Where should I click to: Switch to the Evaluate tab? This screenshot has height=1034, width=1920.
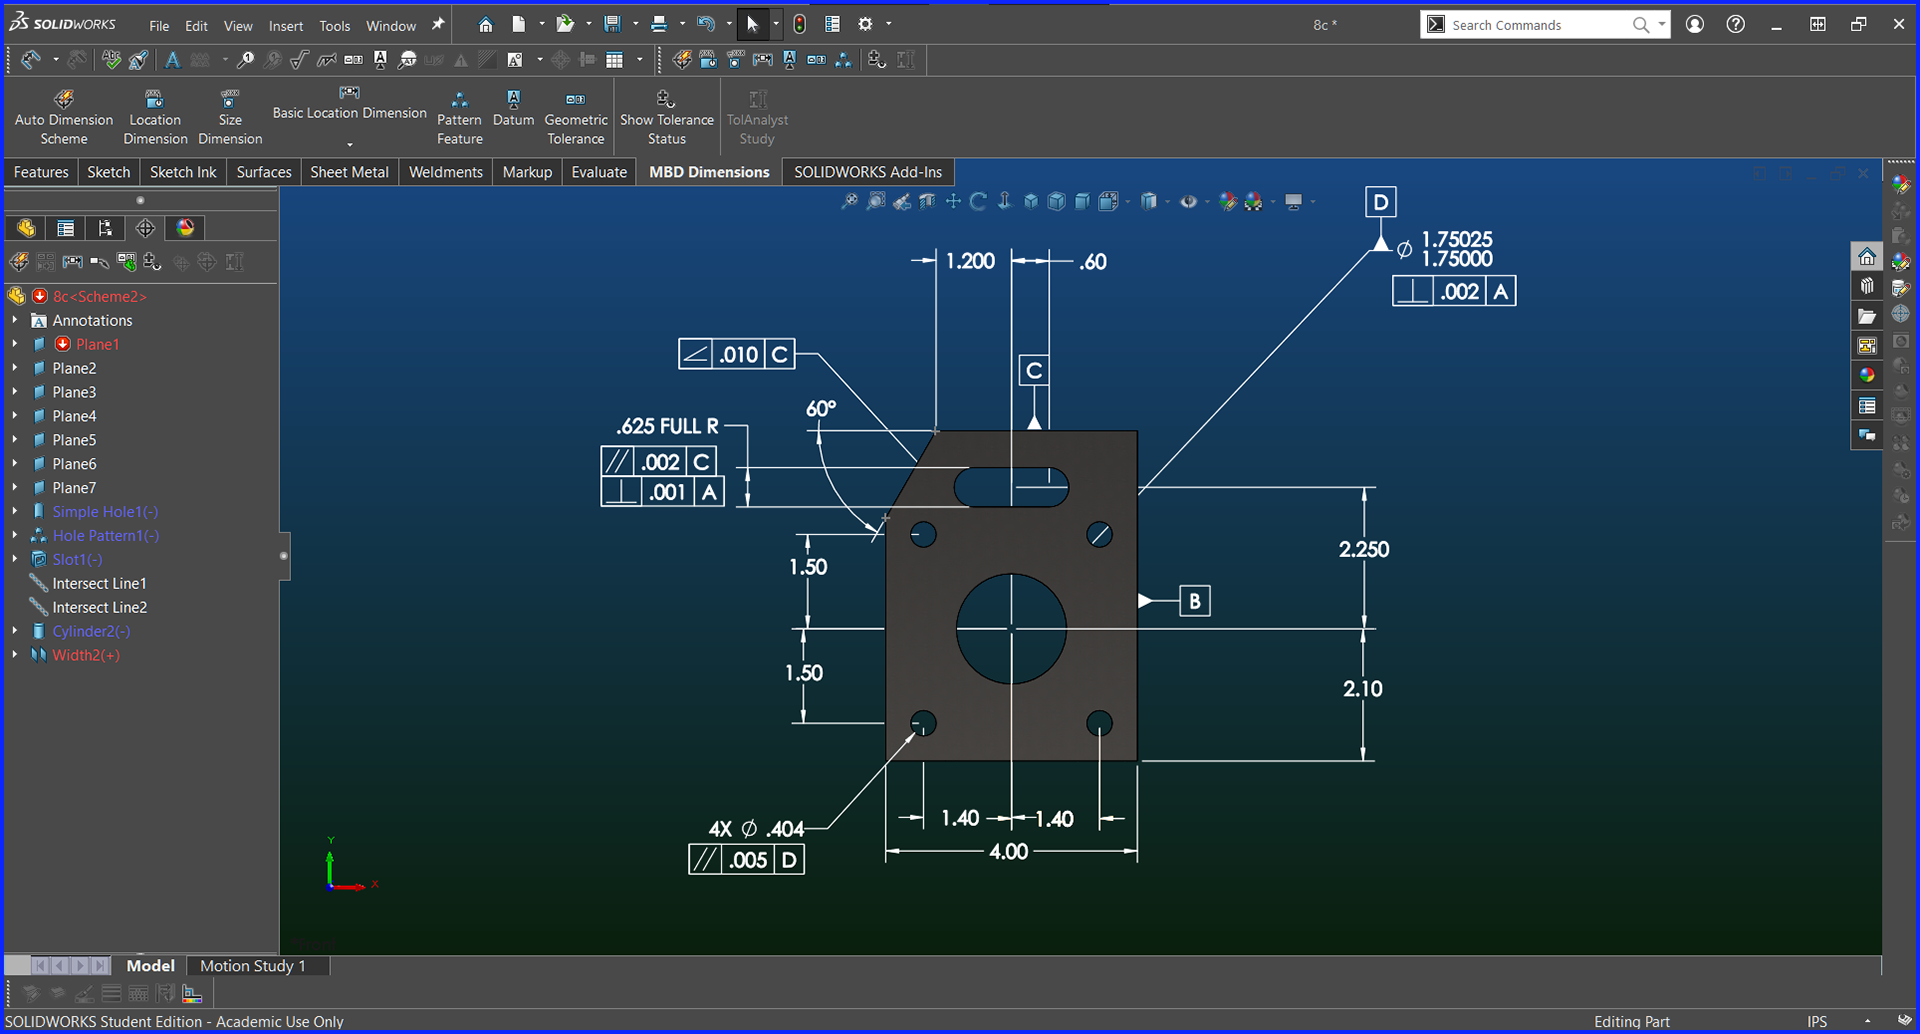click(x=599, y=172)
